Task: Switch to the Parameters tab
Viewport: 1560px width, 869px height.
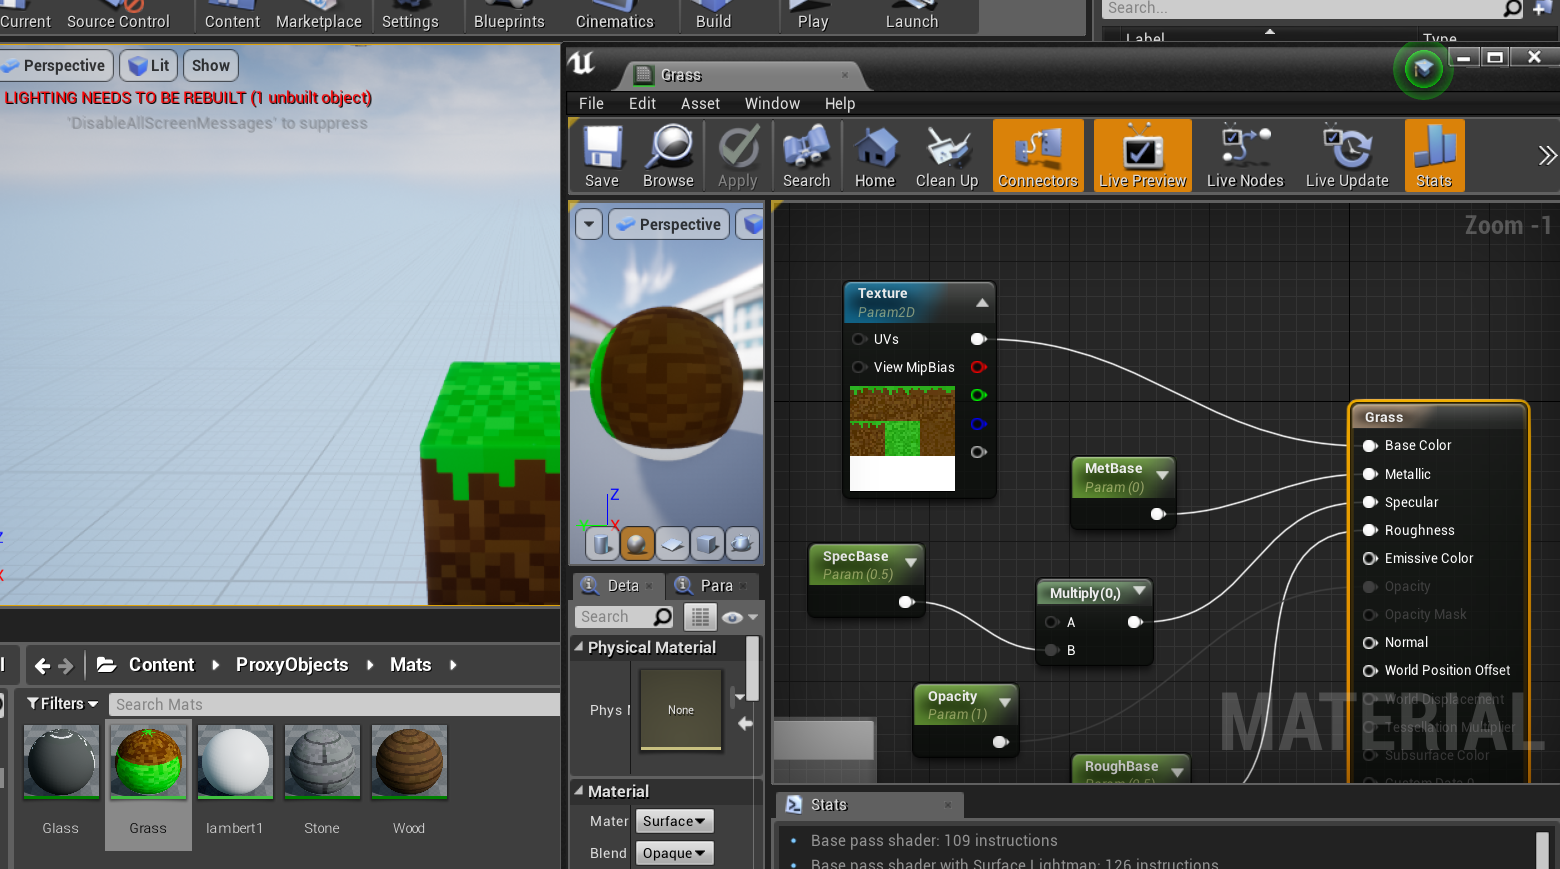Action: pos(711,585)
